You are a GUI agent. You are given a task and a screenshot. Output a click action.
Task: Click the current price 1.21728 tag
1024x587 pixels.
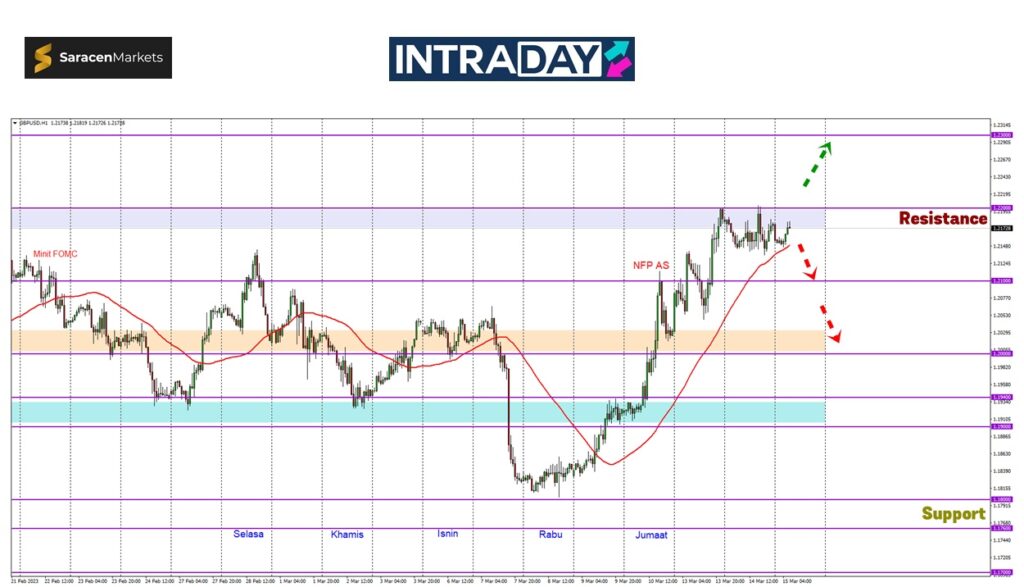point(1000,228)
